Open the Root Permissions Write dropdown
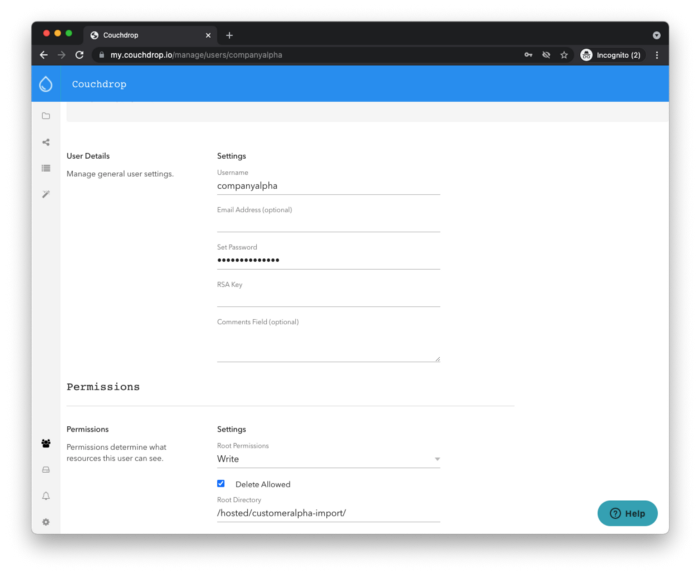Viewport: 700px width, 575px height. 329,459
